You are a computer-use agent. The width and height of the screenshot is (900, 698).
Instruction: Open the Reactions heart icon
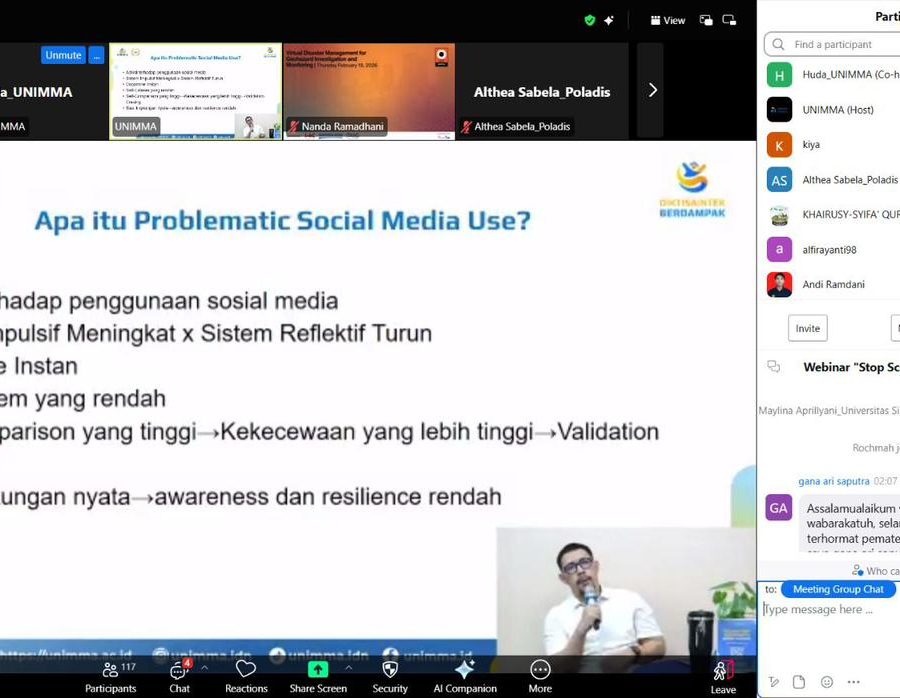246,675
